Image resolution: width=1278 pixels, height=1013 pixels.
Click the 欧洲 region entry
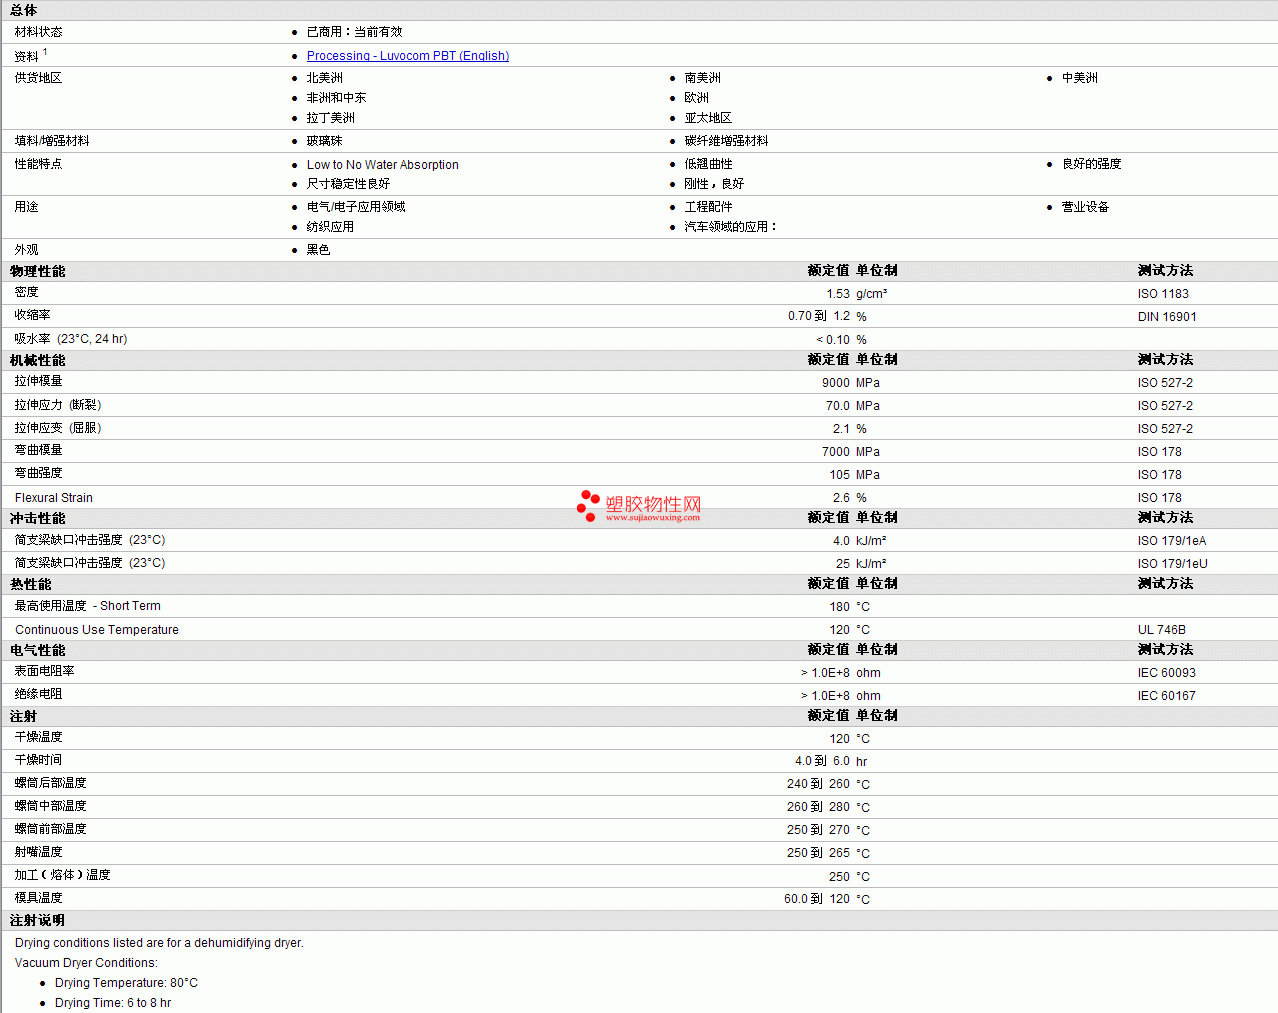pyautogui.click(x=697, y=98)
